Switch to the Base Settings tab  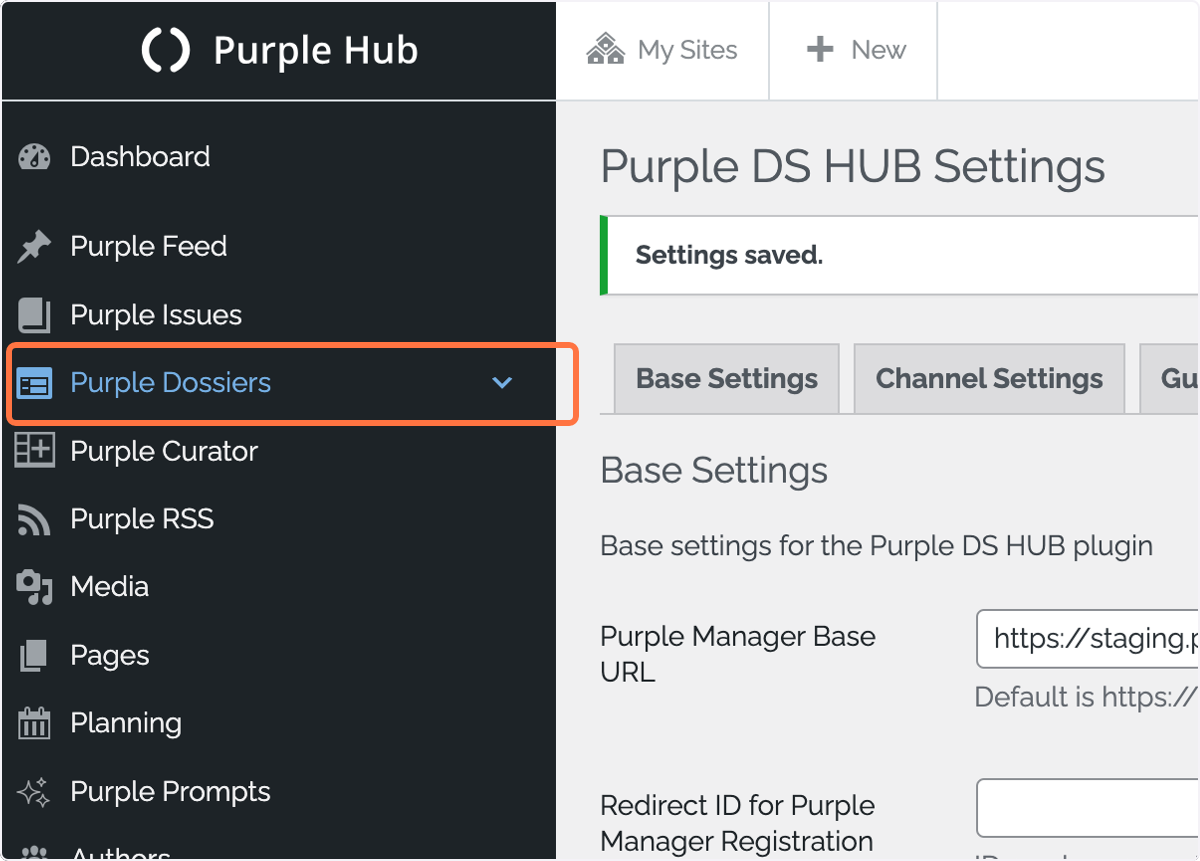click(727, 379)
